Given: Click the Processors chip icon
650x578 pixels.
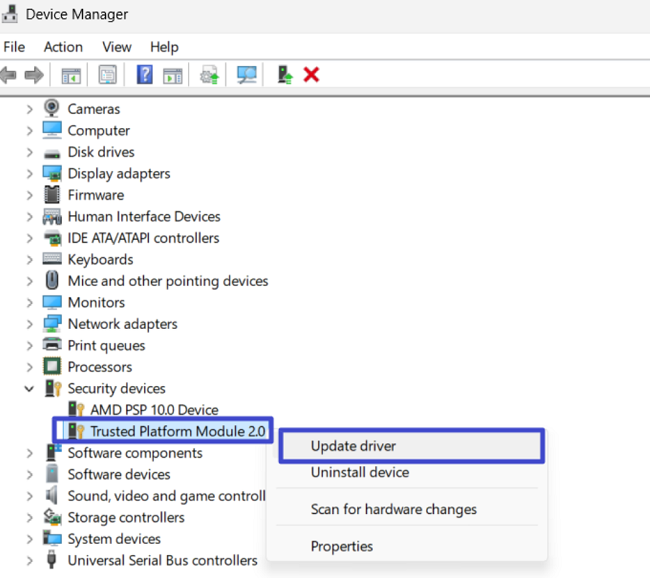Looking at the screenshot, I should [52, 367].
